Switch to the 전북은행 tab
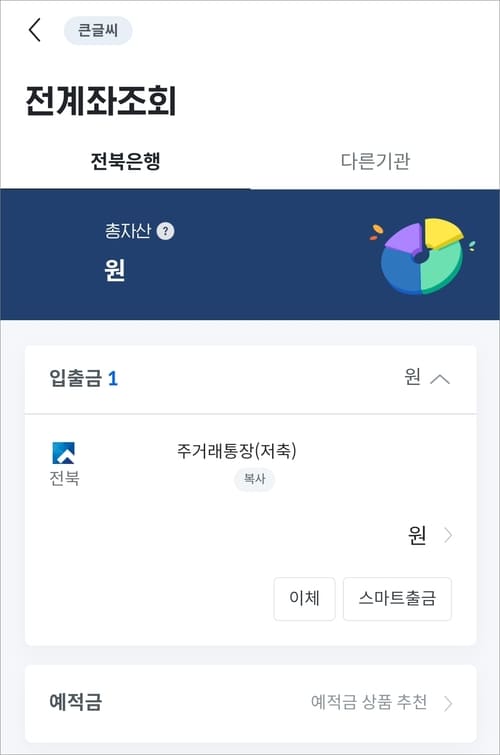Screen dimensions: 500x755 tap(125, 161)
